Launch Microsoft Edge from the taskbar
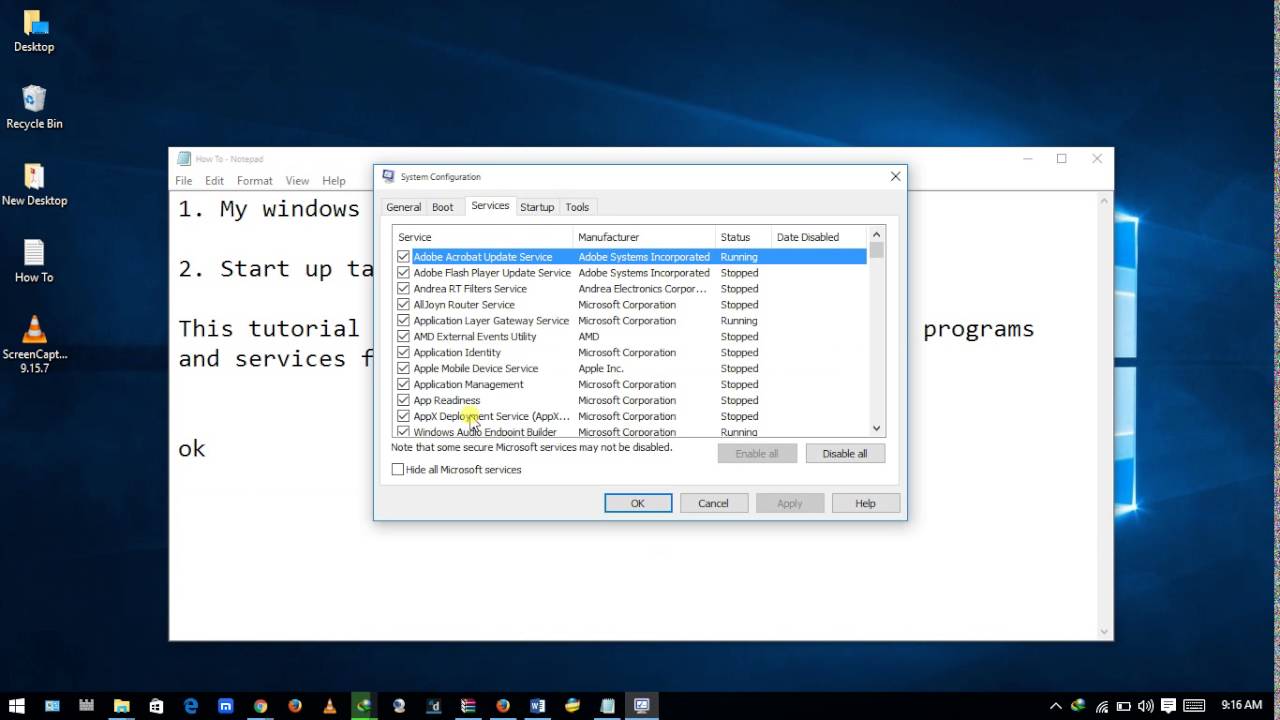This screenshot has width=1280, height=720. [191, 705]
